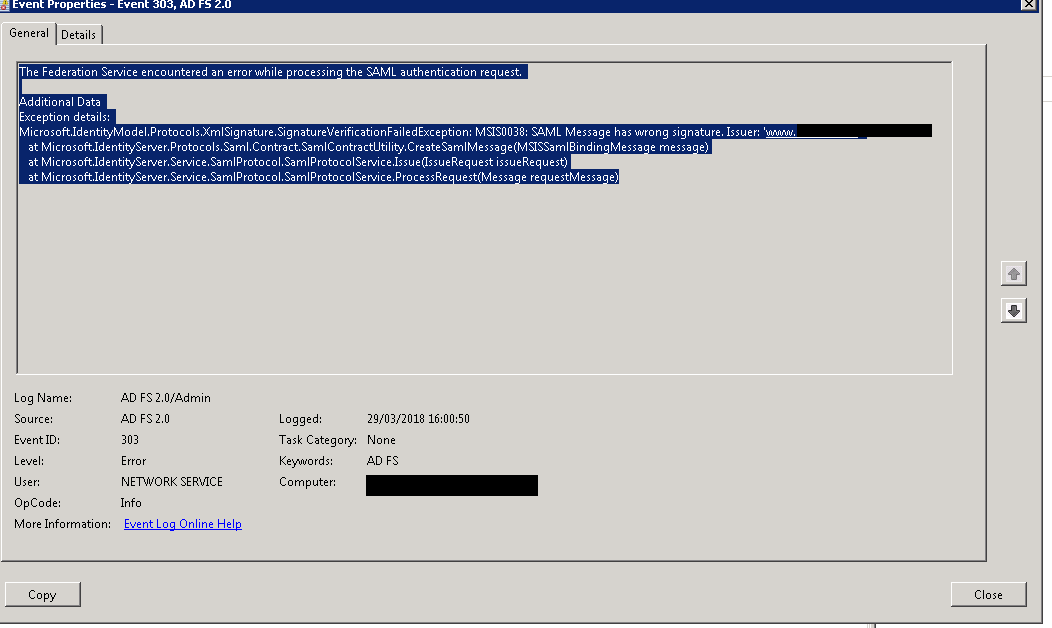Click the OpCode value 'Info'
Screen dimensions: 1052x628
click(131, 503)
